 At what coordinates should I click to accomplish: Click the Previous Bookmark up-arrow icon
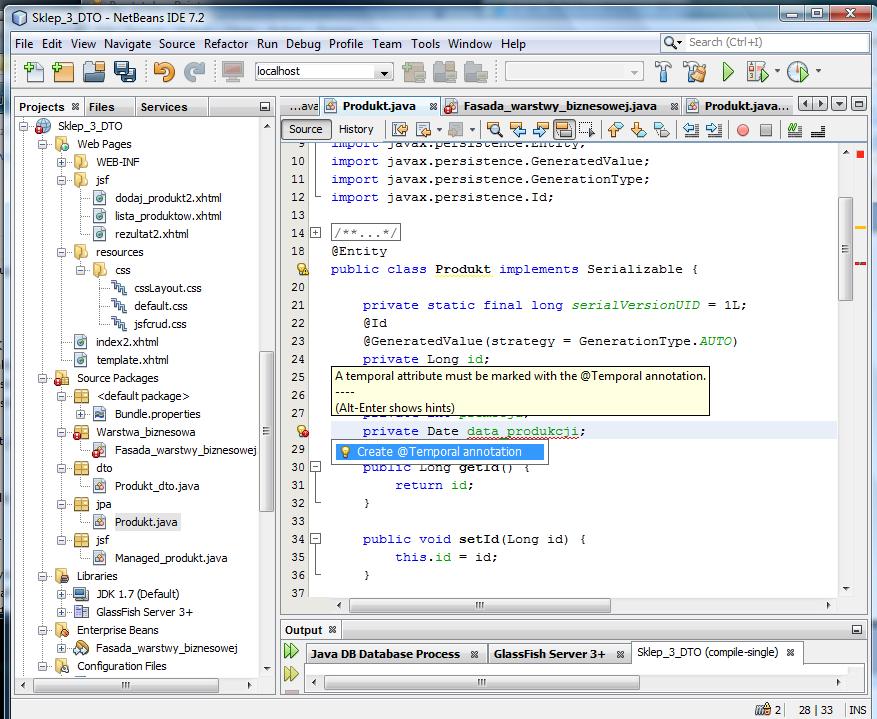point(615,130)
